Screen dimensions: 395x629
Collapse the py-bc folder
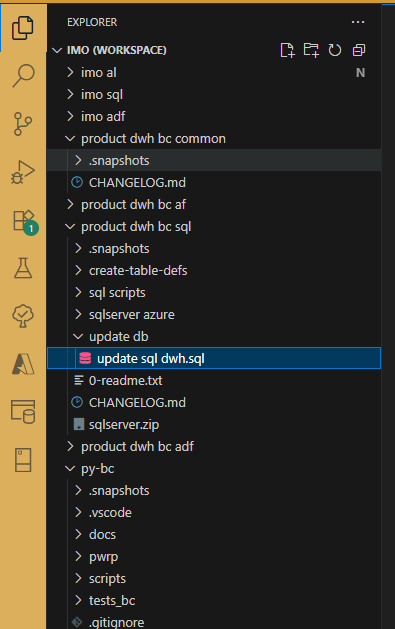pos(70,468)
